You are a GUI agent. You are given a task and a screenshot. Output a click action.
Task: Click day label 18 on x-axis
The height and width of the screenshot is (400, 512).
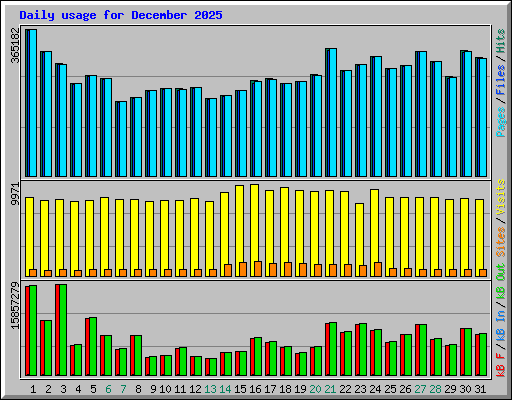pyautogui.click(x=285, y=389)
